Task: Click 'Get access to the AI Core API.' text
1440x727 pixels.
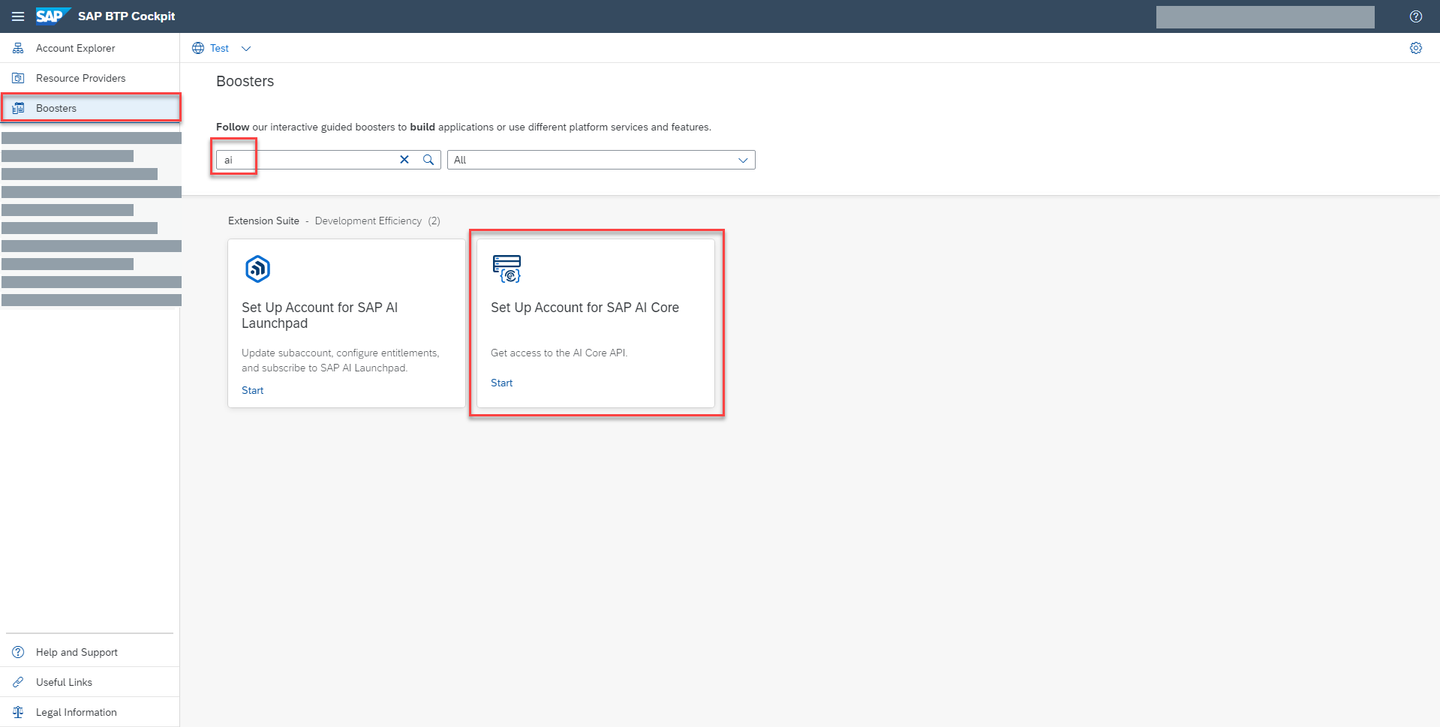Action: click(x=559, y=353)
